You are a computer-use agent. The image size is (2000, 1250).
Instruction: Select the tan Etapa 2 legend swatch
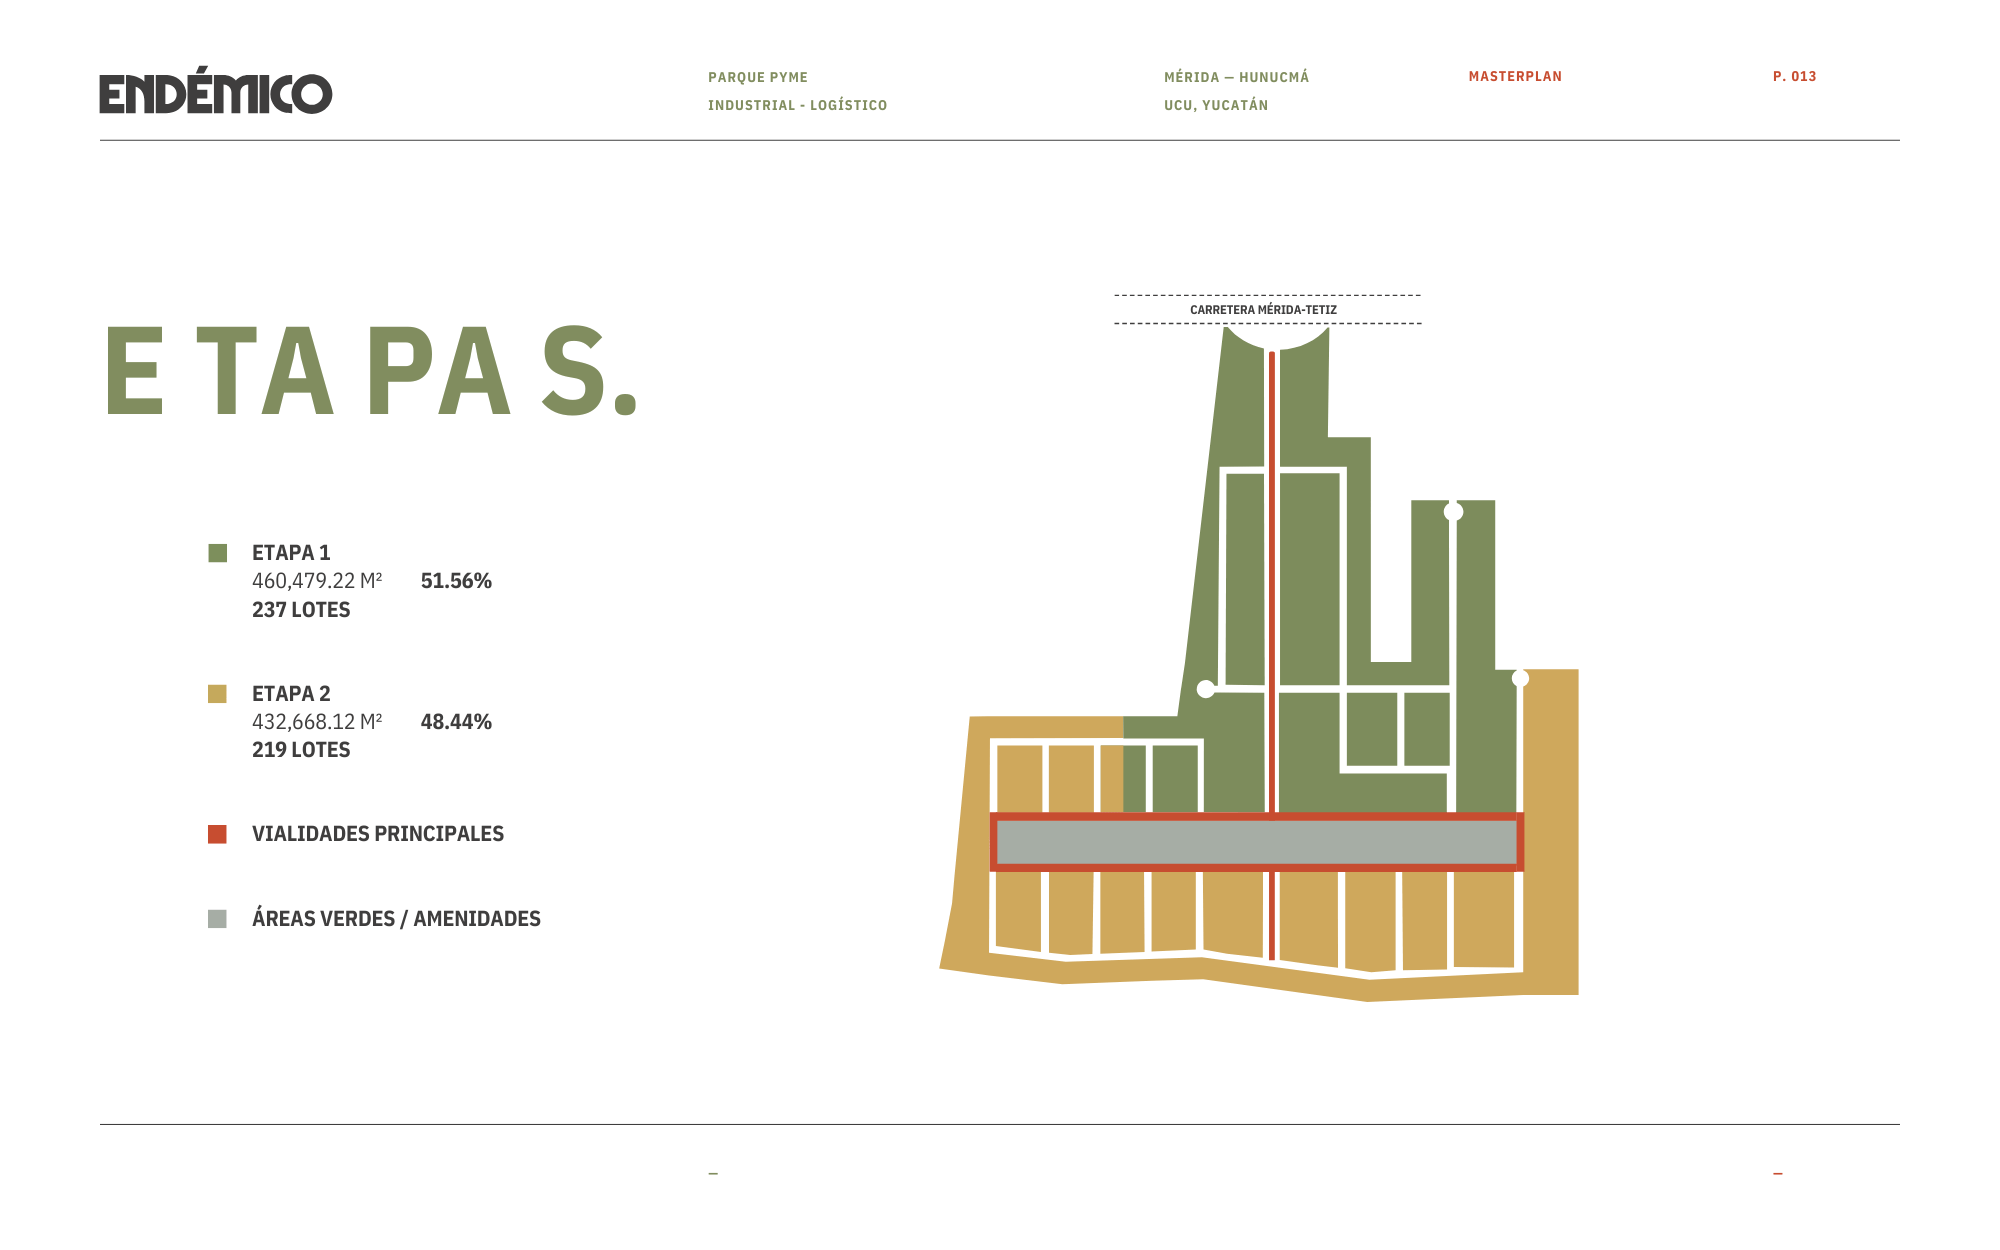click(x=217, y=694)
